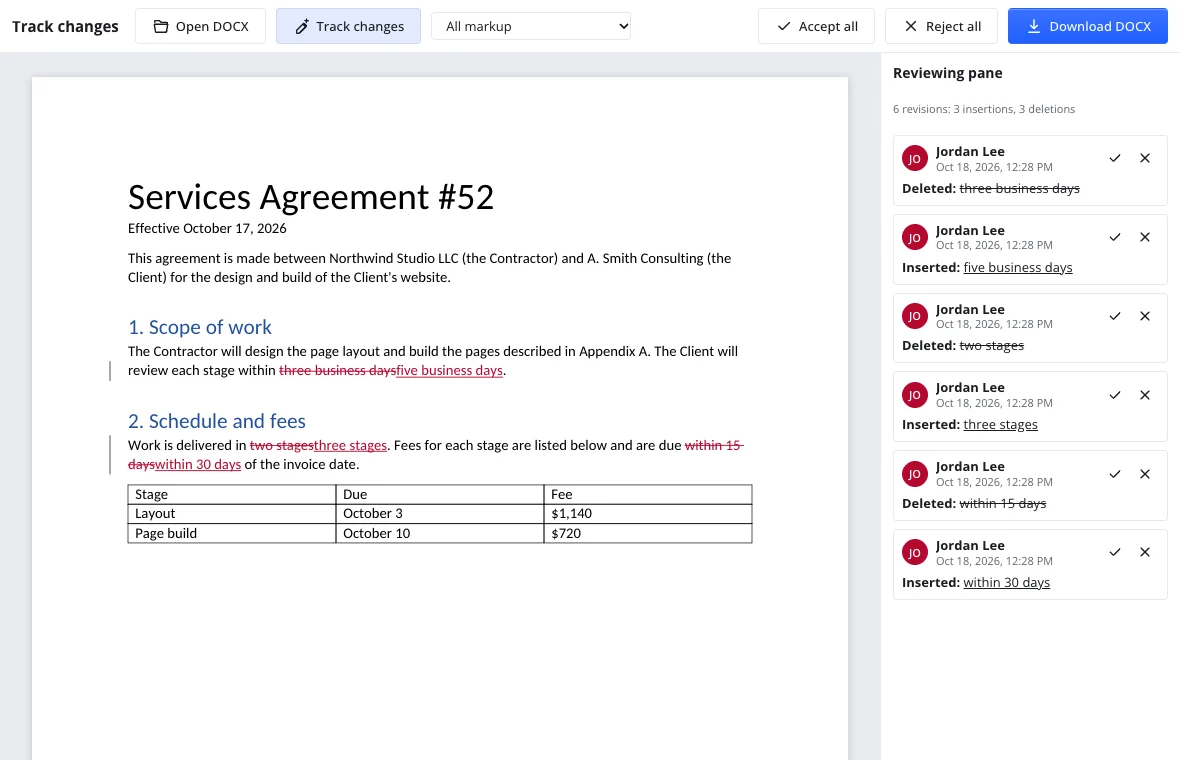Click inserted 'within 30 days' in document

pos(198,464)
